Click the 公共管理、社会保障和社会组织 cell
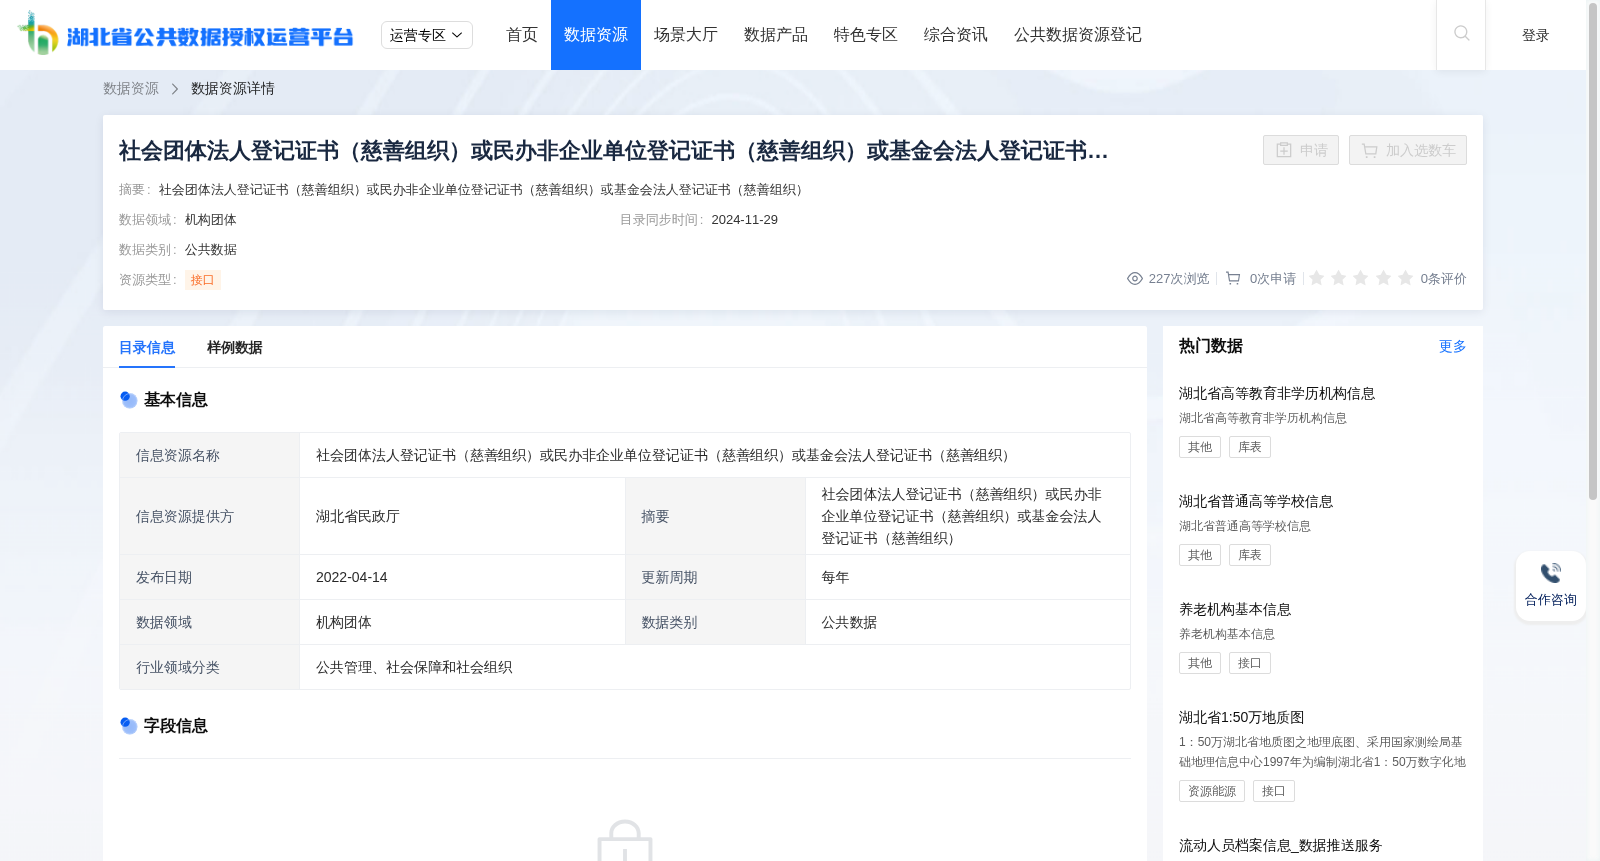The width and height of the screenshot is (1600, 861). click(715, 667)
